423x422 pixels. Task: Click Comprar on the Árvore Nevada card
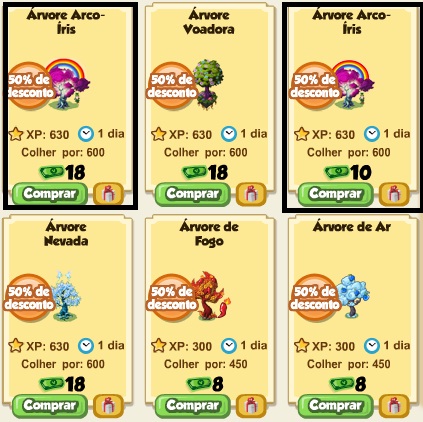coord(50,406)
